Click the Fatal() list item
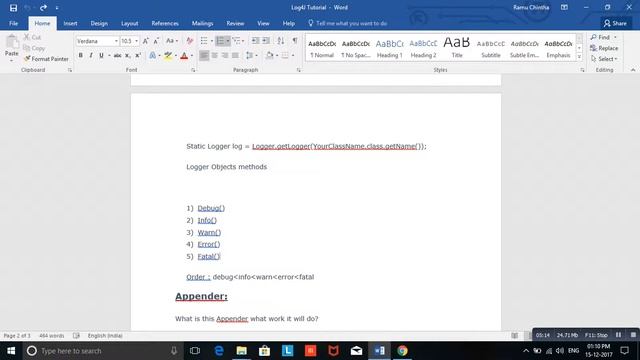The image size is (640, 360). coord(209,257)
